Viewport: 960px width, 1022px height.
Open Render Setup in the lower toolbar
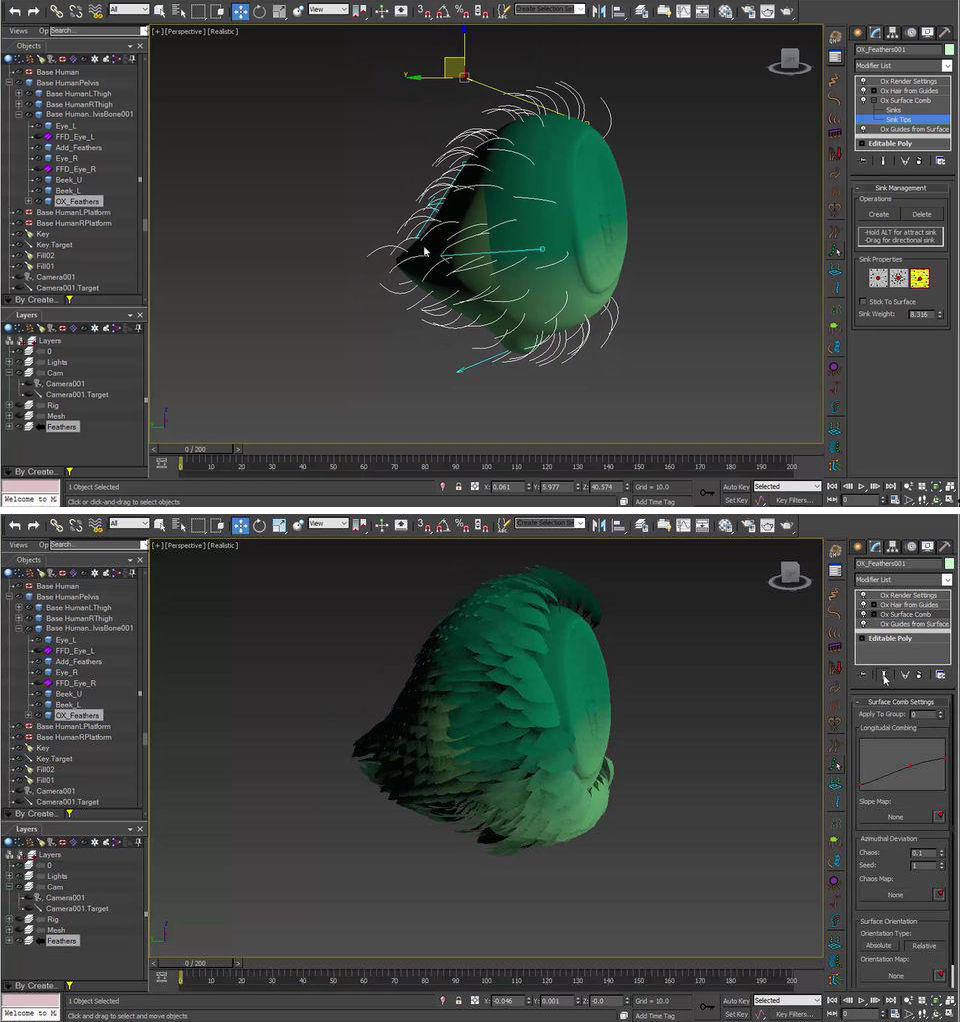point(748,525)
